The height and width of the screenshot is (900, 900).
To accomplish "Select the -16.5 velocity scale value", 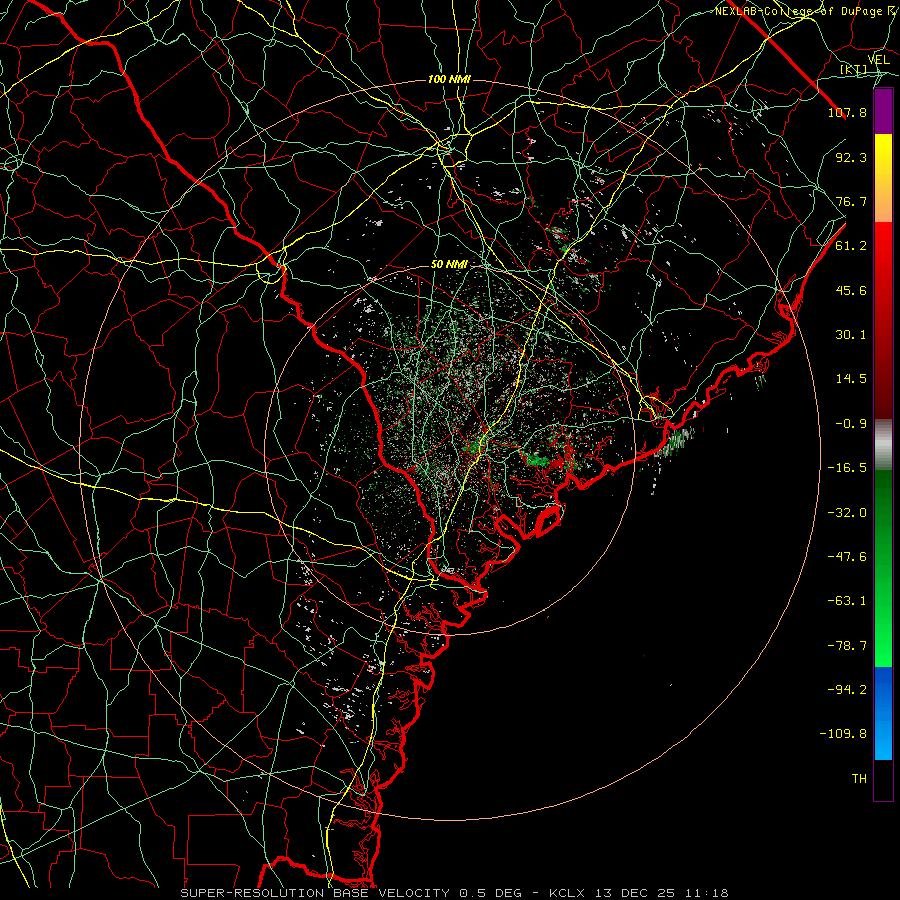I will click(x=847, y=468).
